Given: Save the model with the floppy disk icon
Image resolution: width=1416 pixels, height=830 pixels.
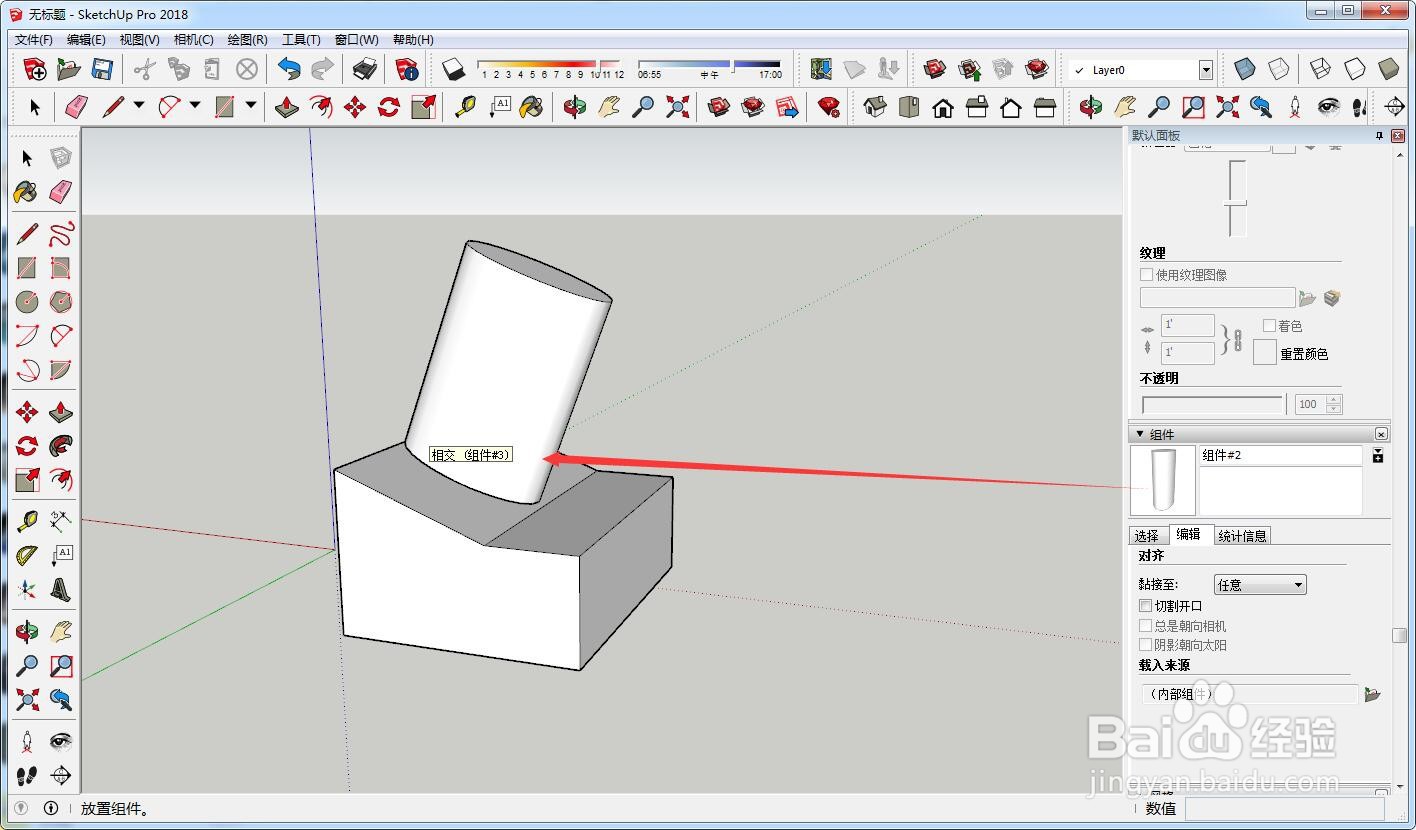Looking at the screenshot, I should pyautogui.click(x=102, y=69).
